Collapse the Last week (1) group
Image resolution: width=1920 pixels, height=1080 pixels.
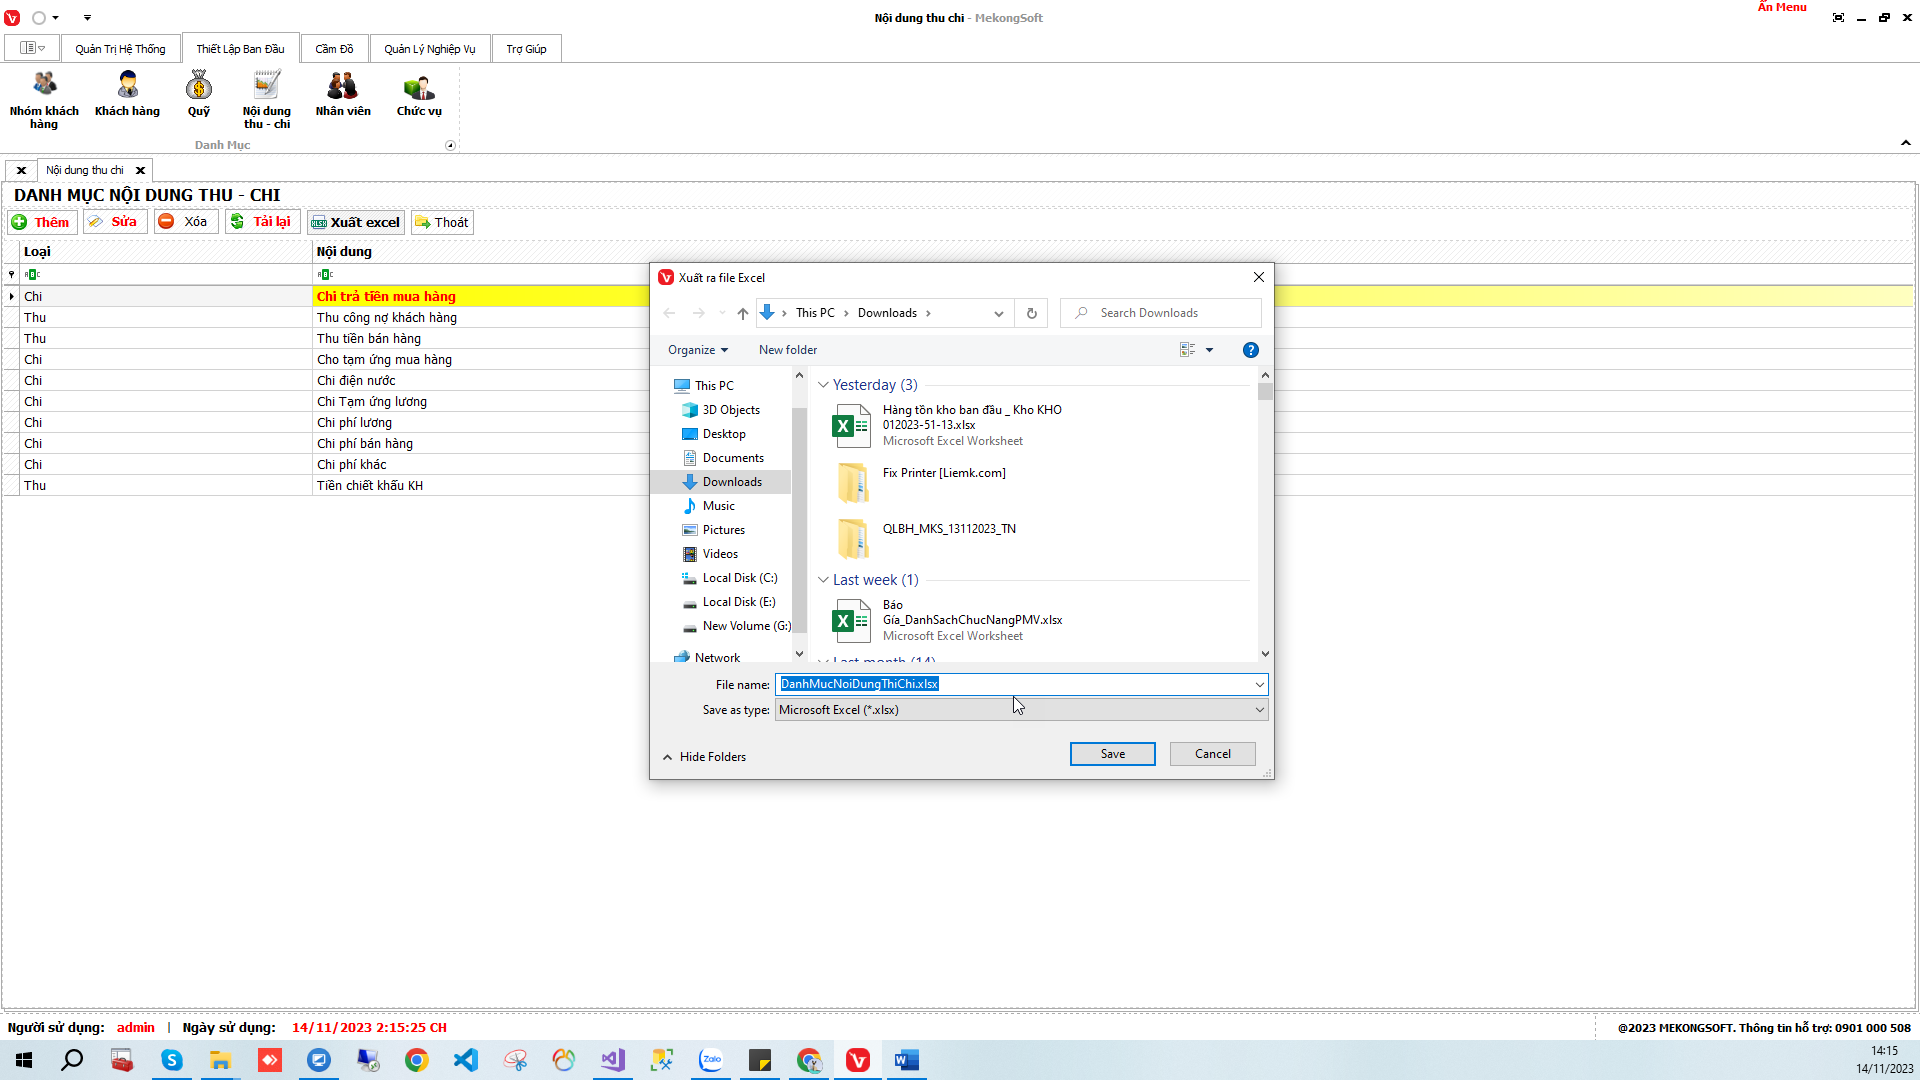(x=823, y=580)
